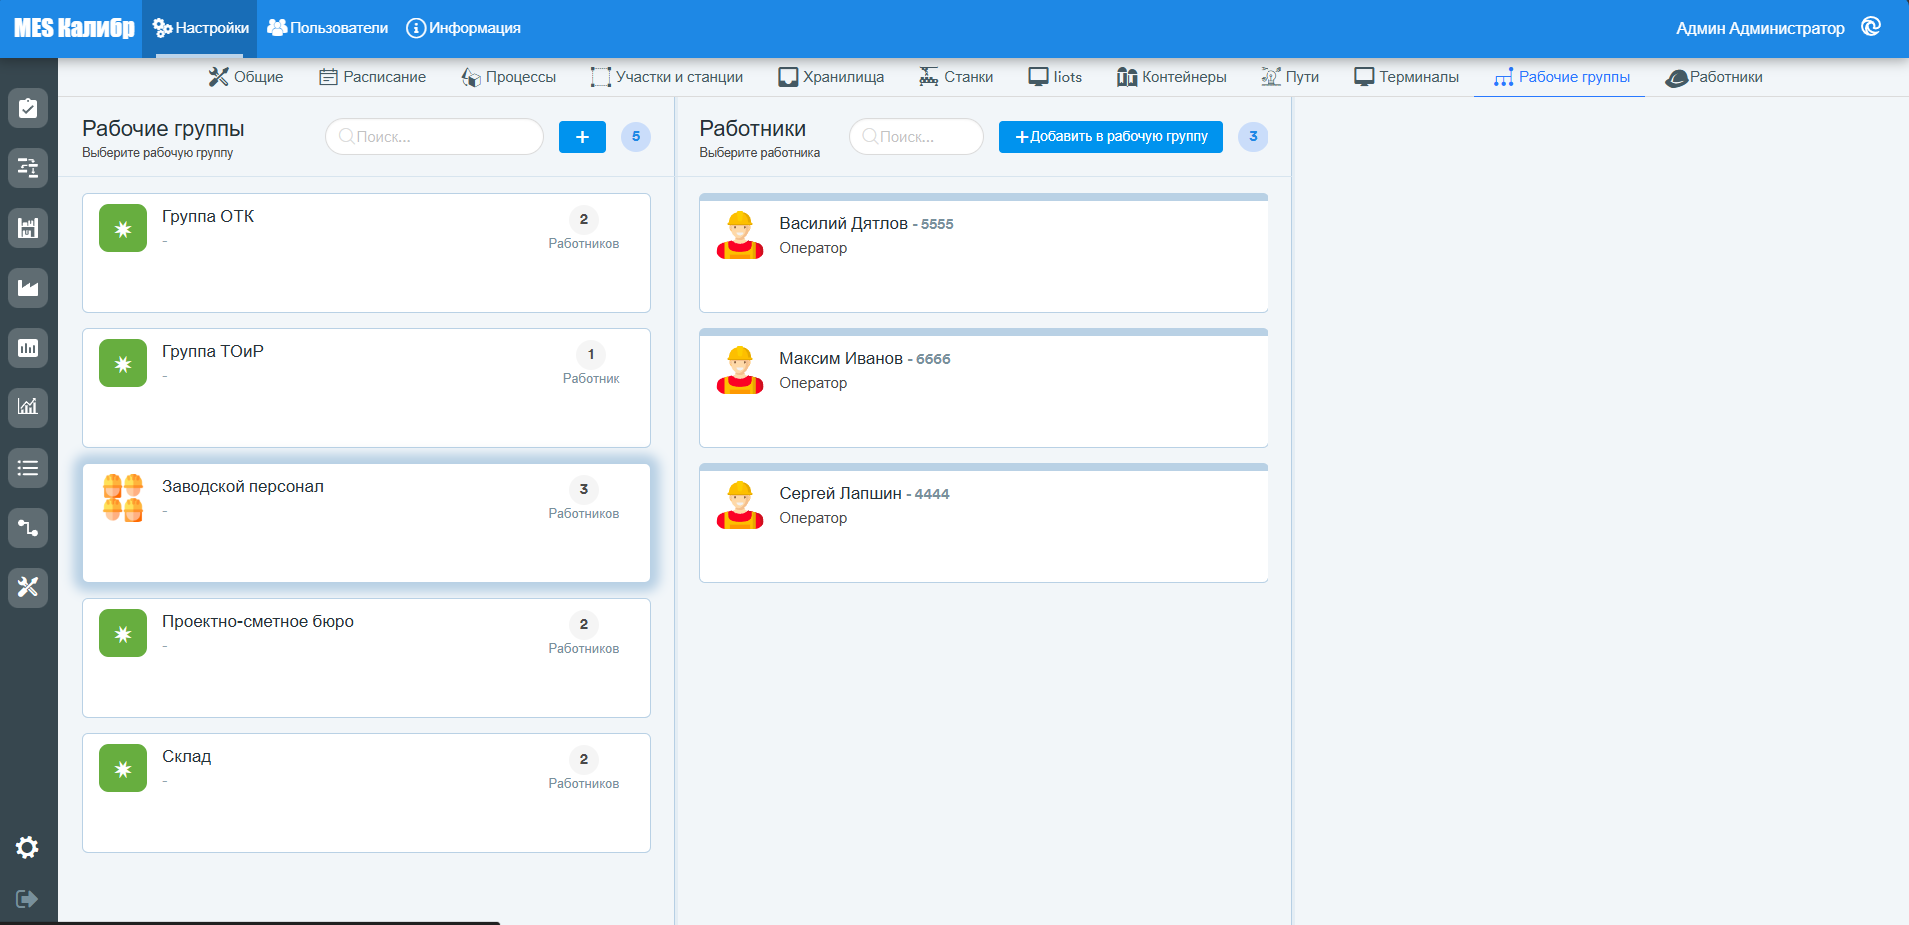Screen dimensions: 1909x925
Task: Select the Склад group card
Action: coord(366,793)
